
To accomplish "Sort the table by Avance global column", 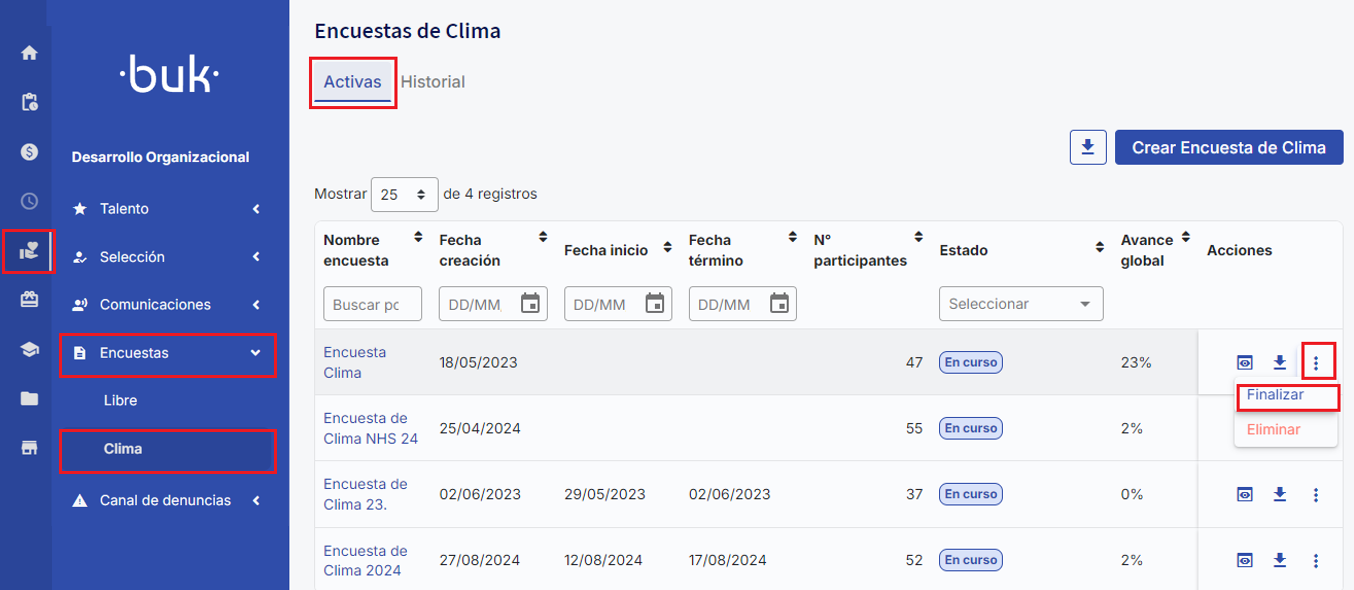I will coord(1185,238).
